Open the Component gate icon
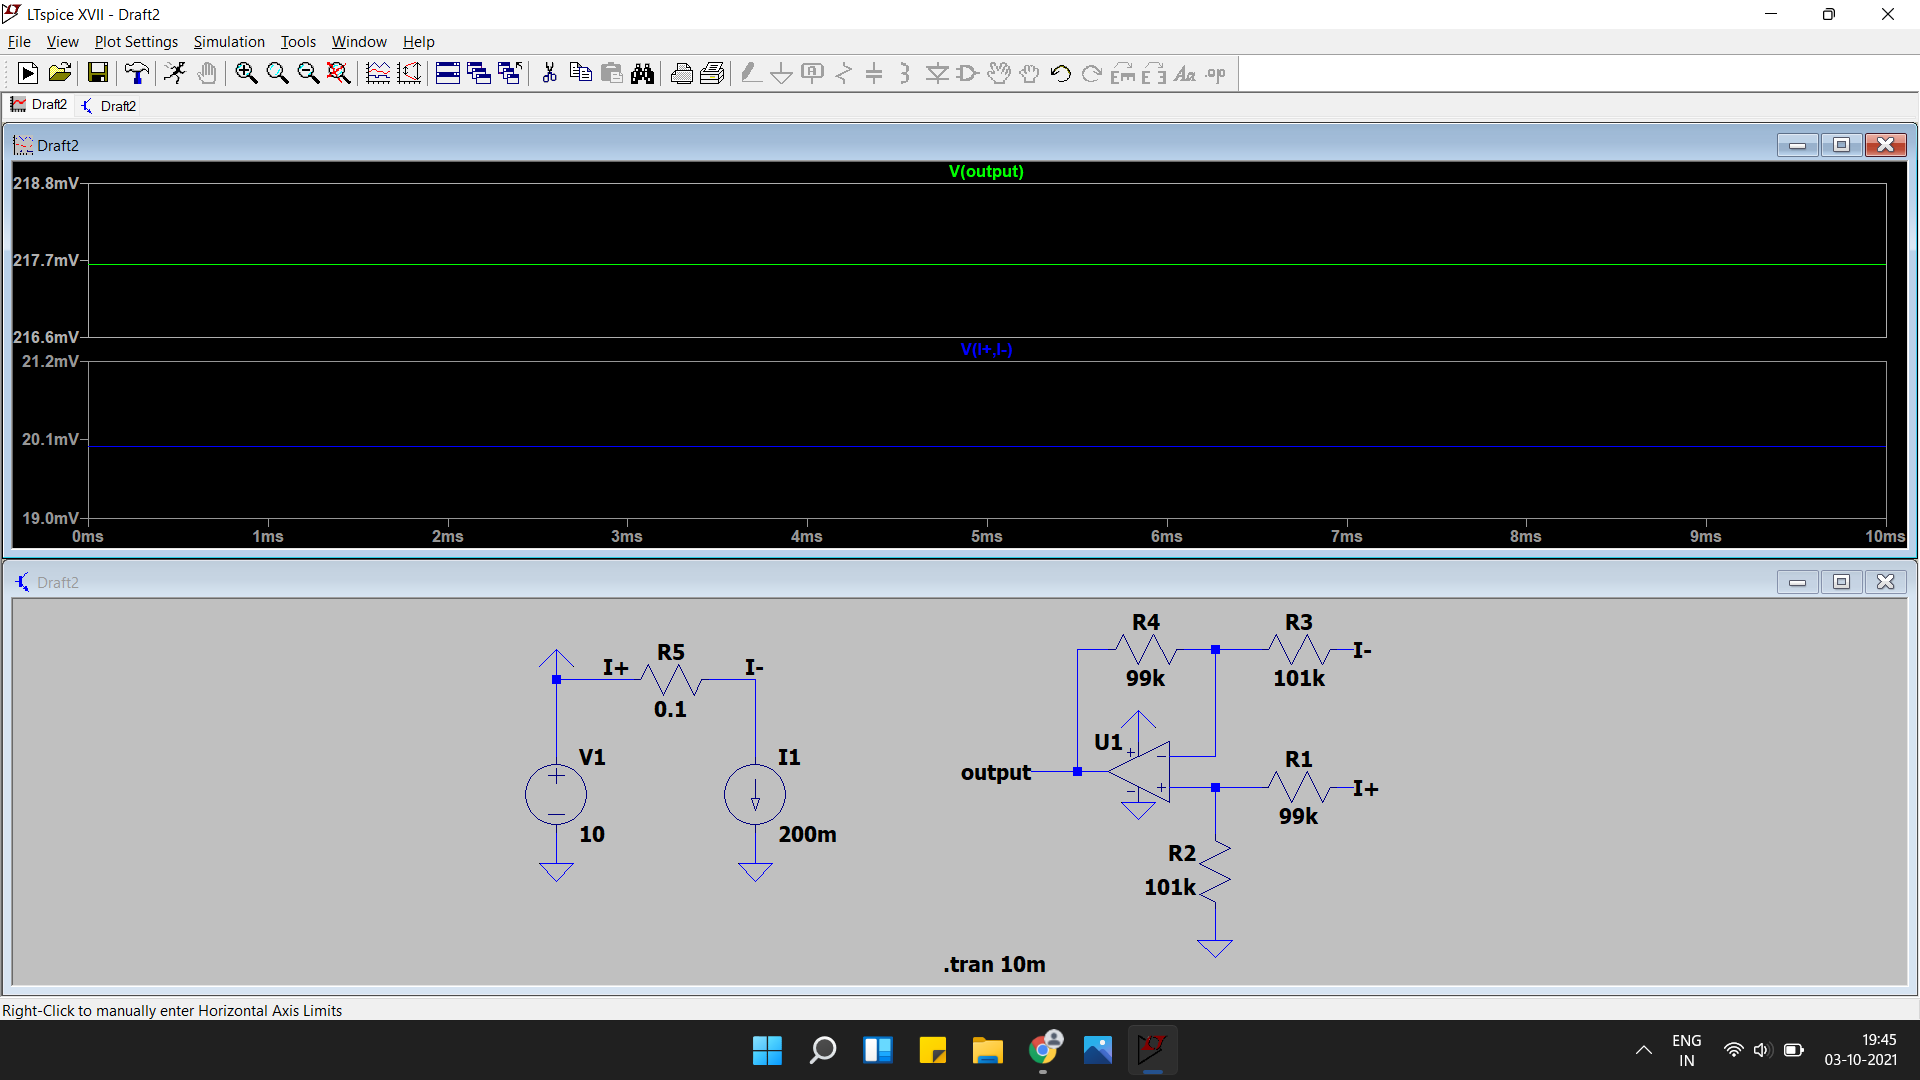 pyautogui.click(x=968, y=73)
